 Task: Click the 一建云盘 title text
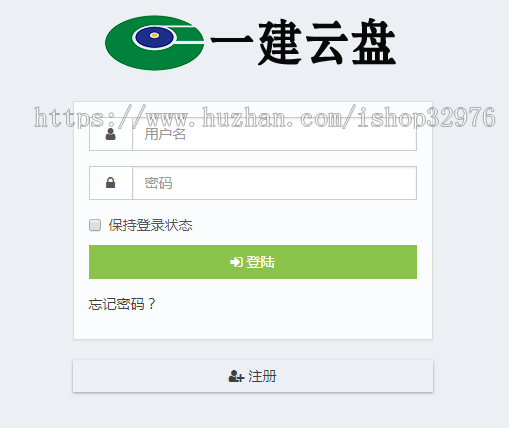point(303,43)
